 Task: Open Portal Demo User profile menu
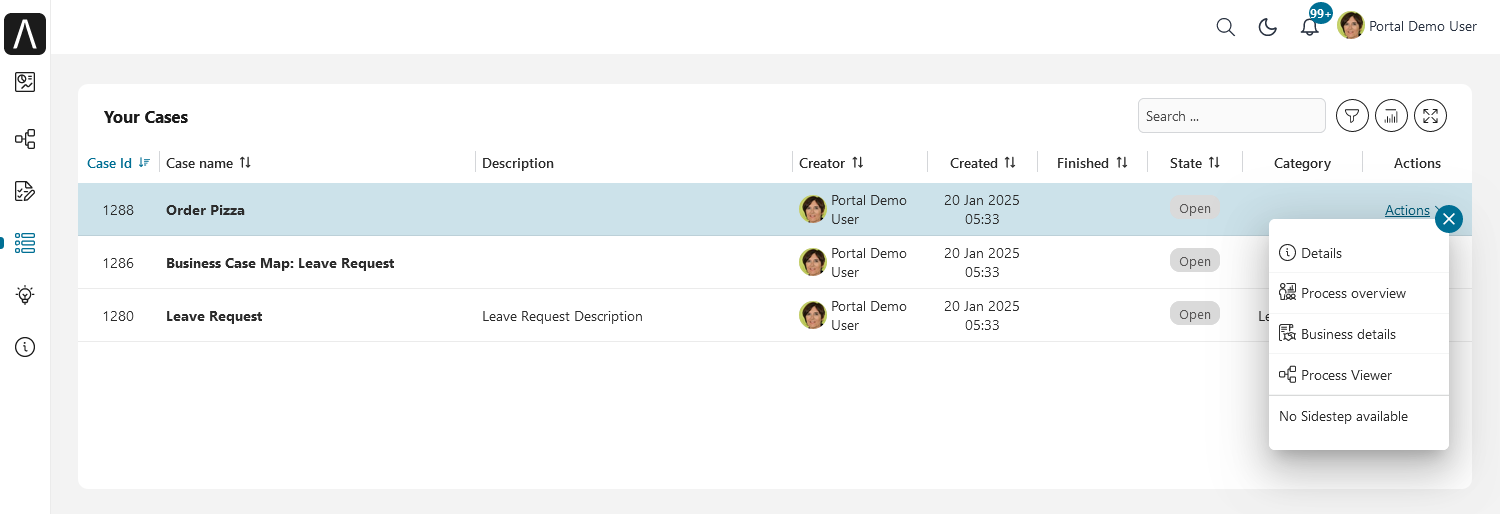click(1407, 26)
